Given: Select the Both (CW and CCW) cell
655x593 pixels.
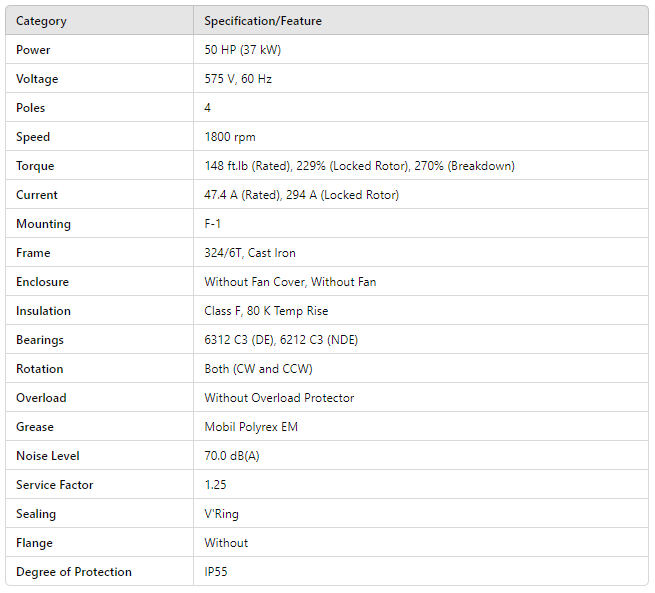Looking at the screenshot, I should 258,369.
